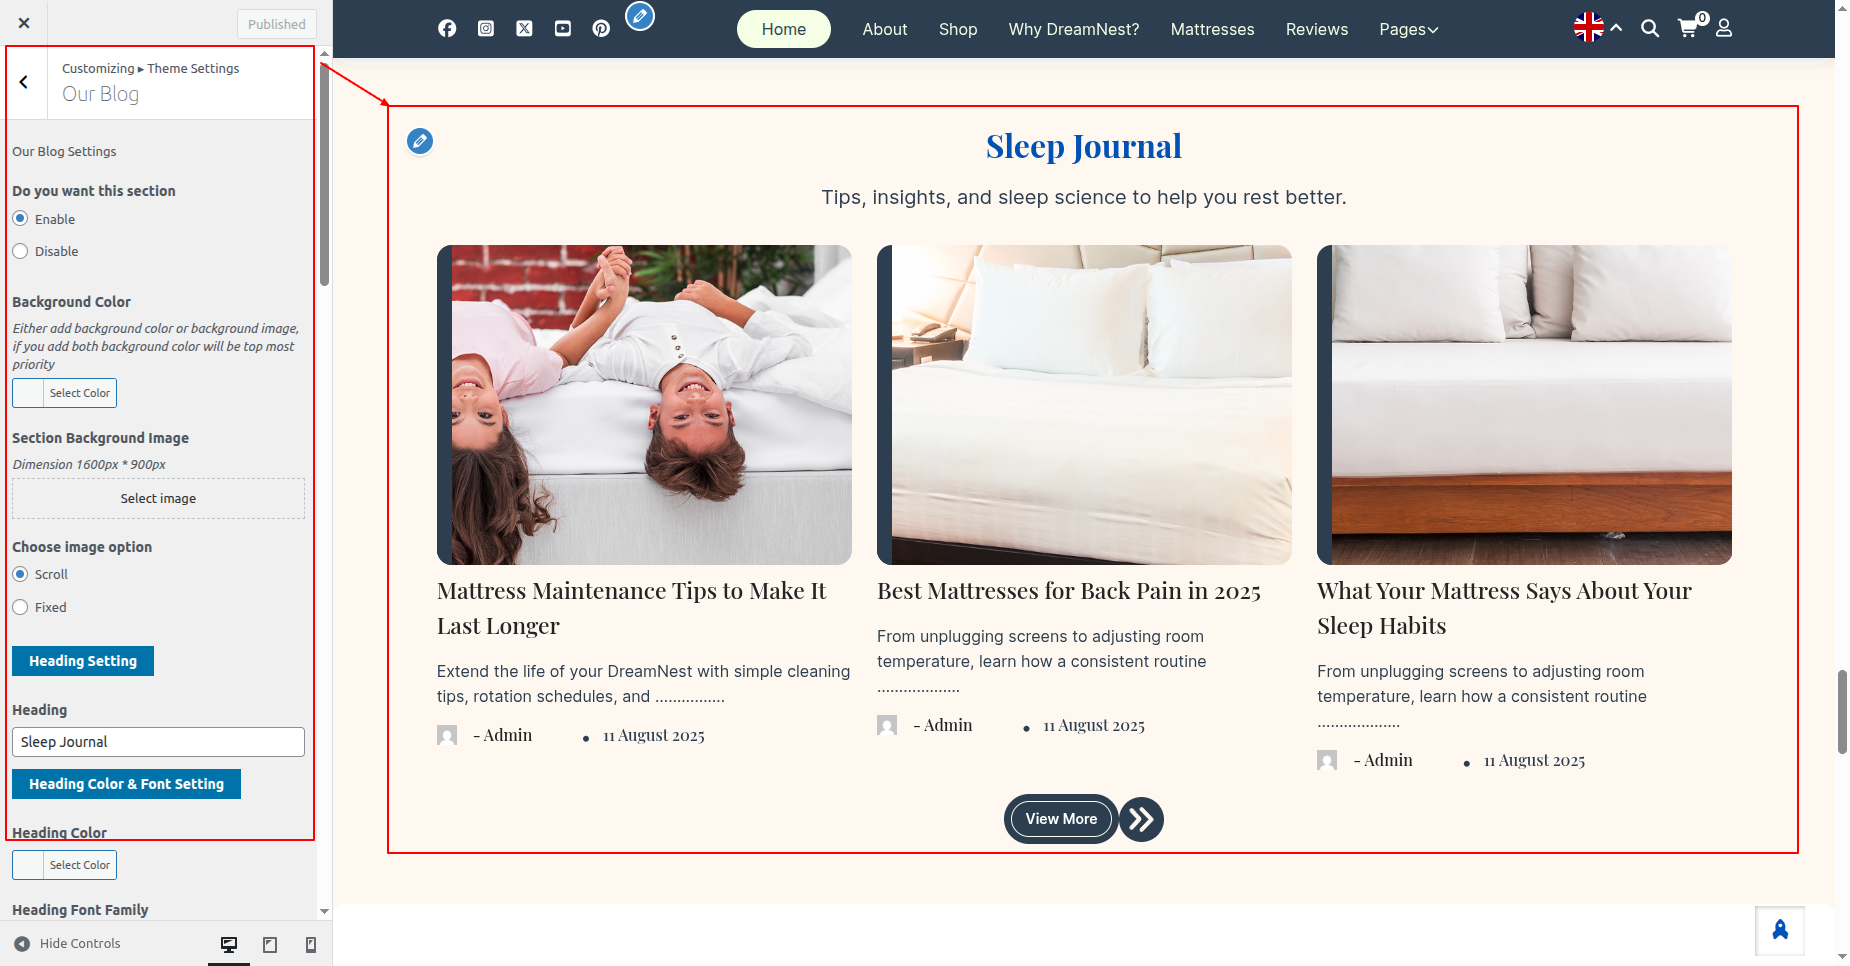Click the scroll-to-top rocket icon
Viewport: 1850px width, 966px height.
coord(1780,931)
